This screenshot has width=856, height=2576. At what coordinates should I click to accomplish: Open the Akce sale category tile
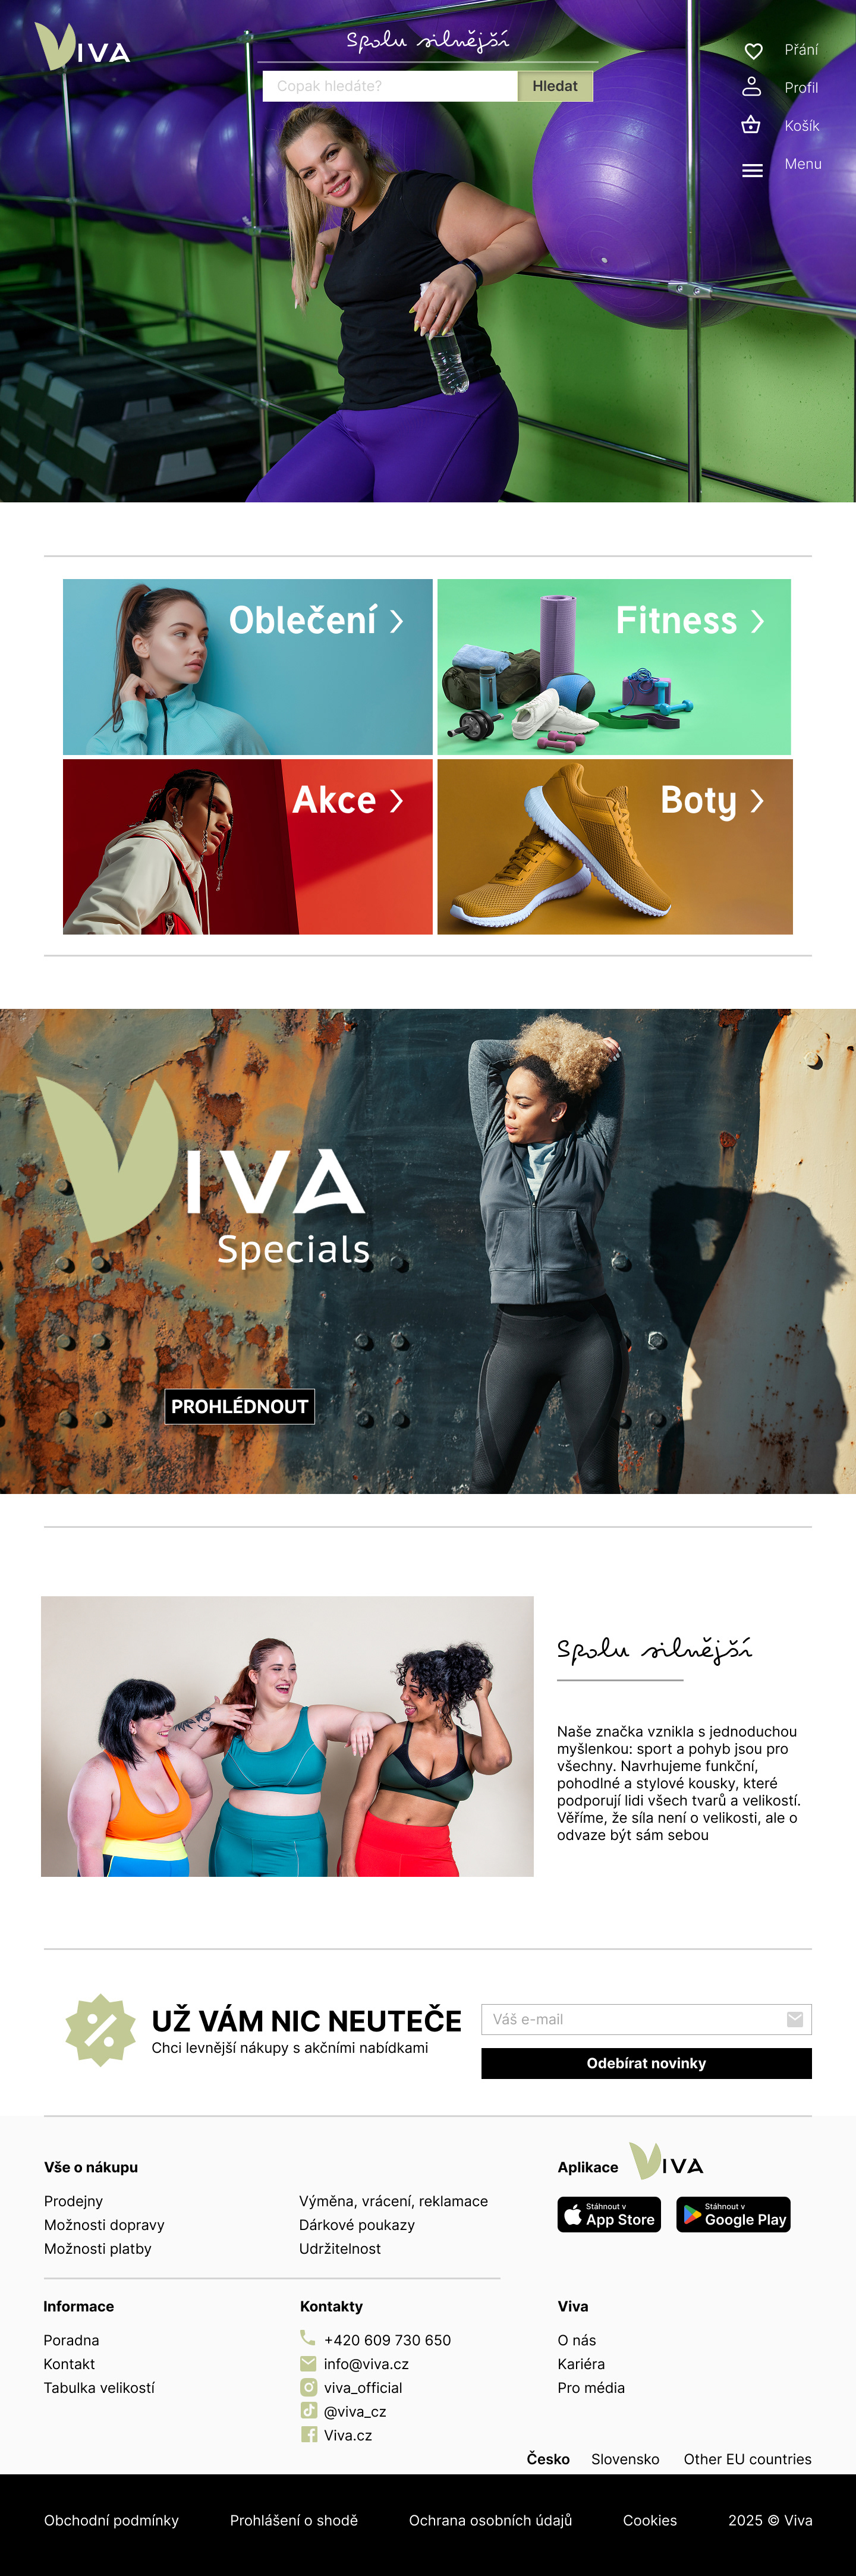pos(248,847)
